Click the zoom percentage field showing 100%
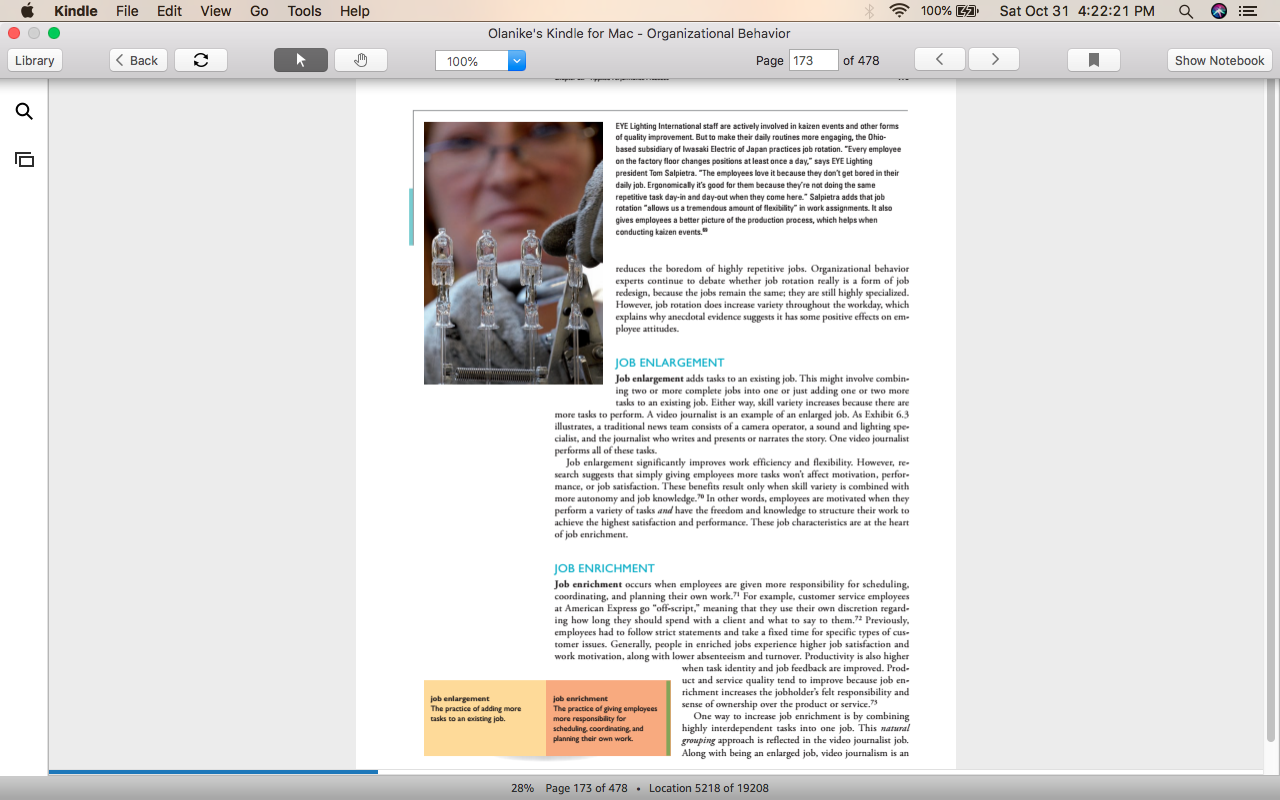Image resolution: width=1280 pixels, height=800 pixels. pyautogui.click(x=472, y=61)
